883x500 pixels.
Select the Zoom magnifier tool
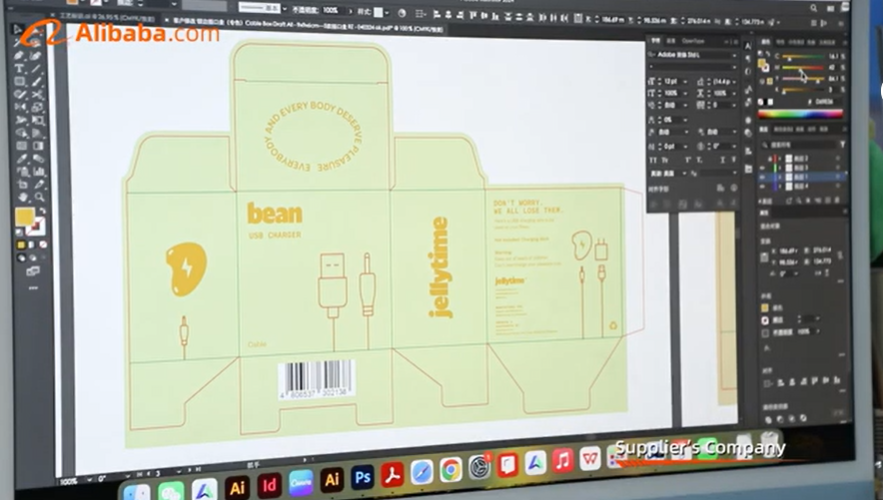(39, 197)
